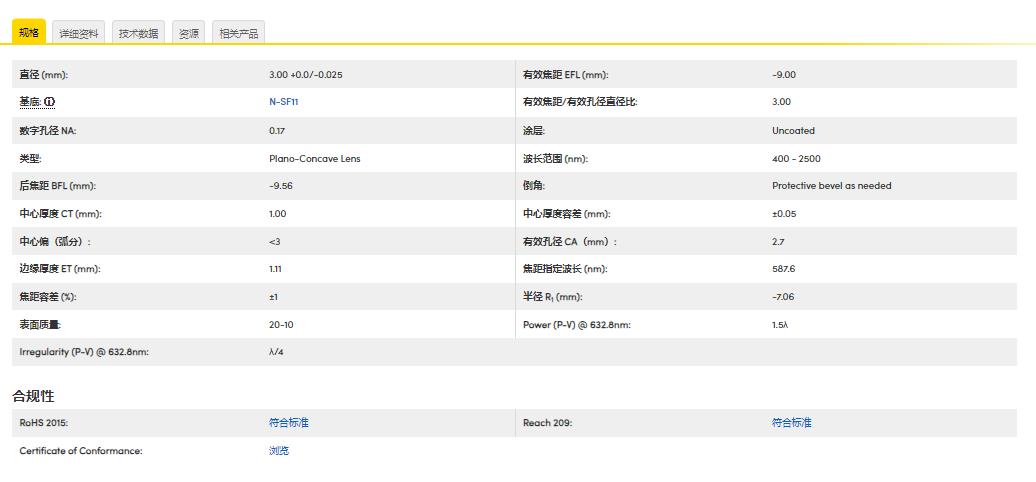This screenshot has height=482, width=1036.
Task: Click the 表面质量 label
Action: click(40, 325)
